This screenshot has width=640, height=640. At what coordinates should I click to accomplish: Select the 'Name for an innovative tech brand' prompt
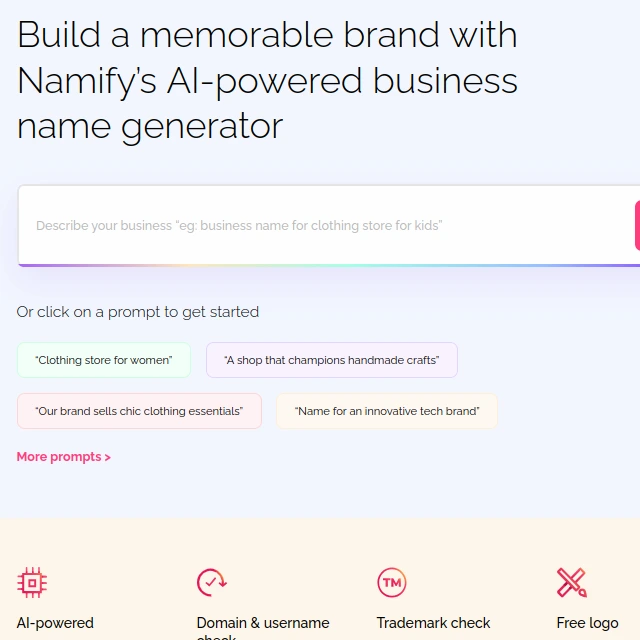tap(387, 411)
